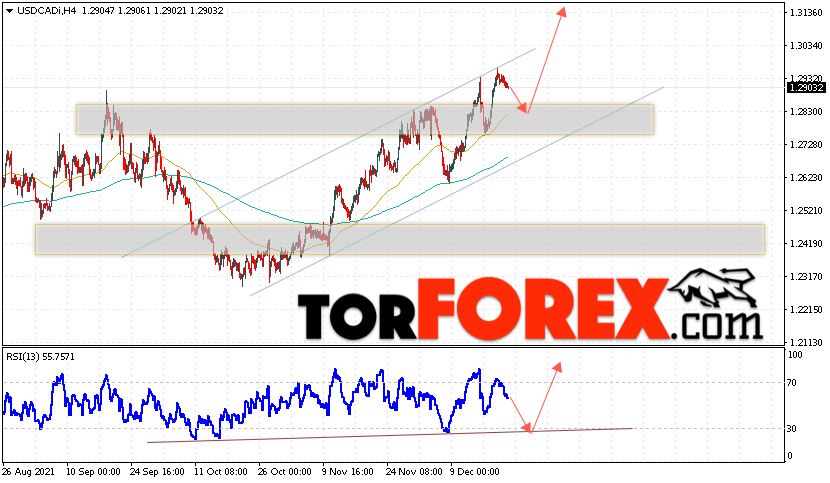Click the 26 Oct 00:00 time label
Viewport: 830px width, 483px height.
(285, 471)
